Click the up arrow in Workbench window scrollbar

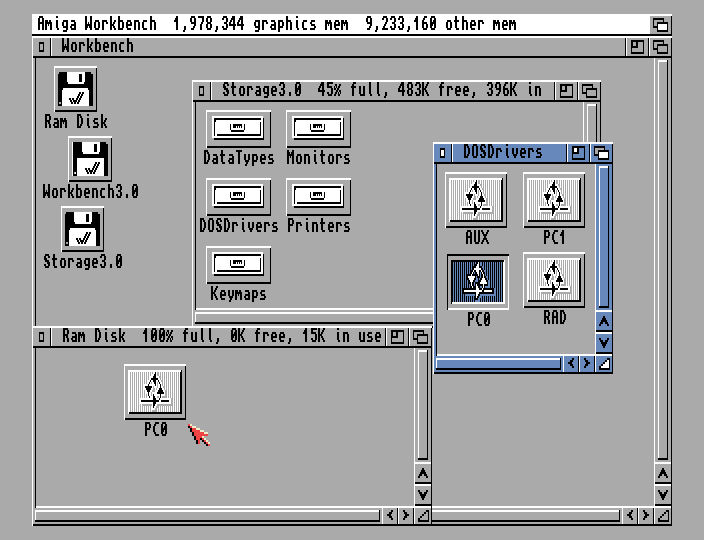coord(663,474)
